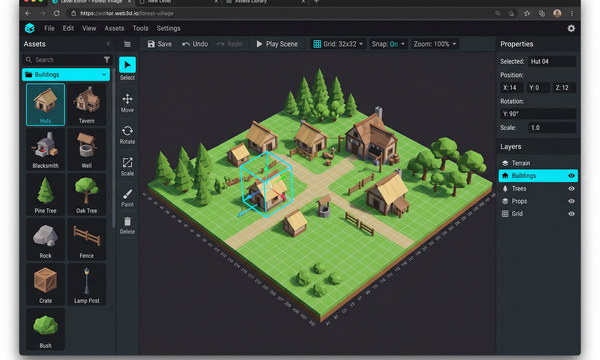Open the Tools menu

pos(140,28)
